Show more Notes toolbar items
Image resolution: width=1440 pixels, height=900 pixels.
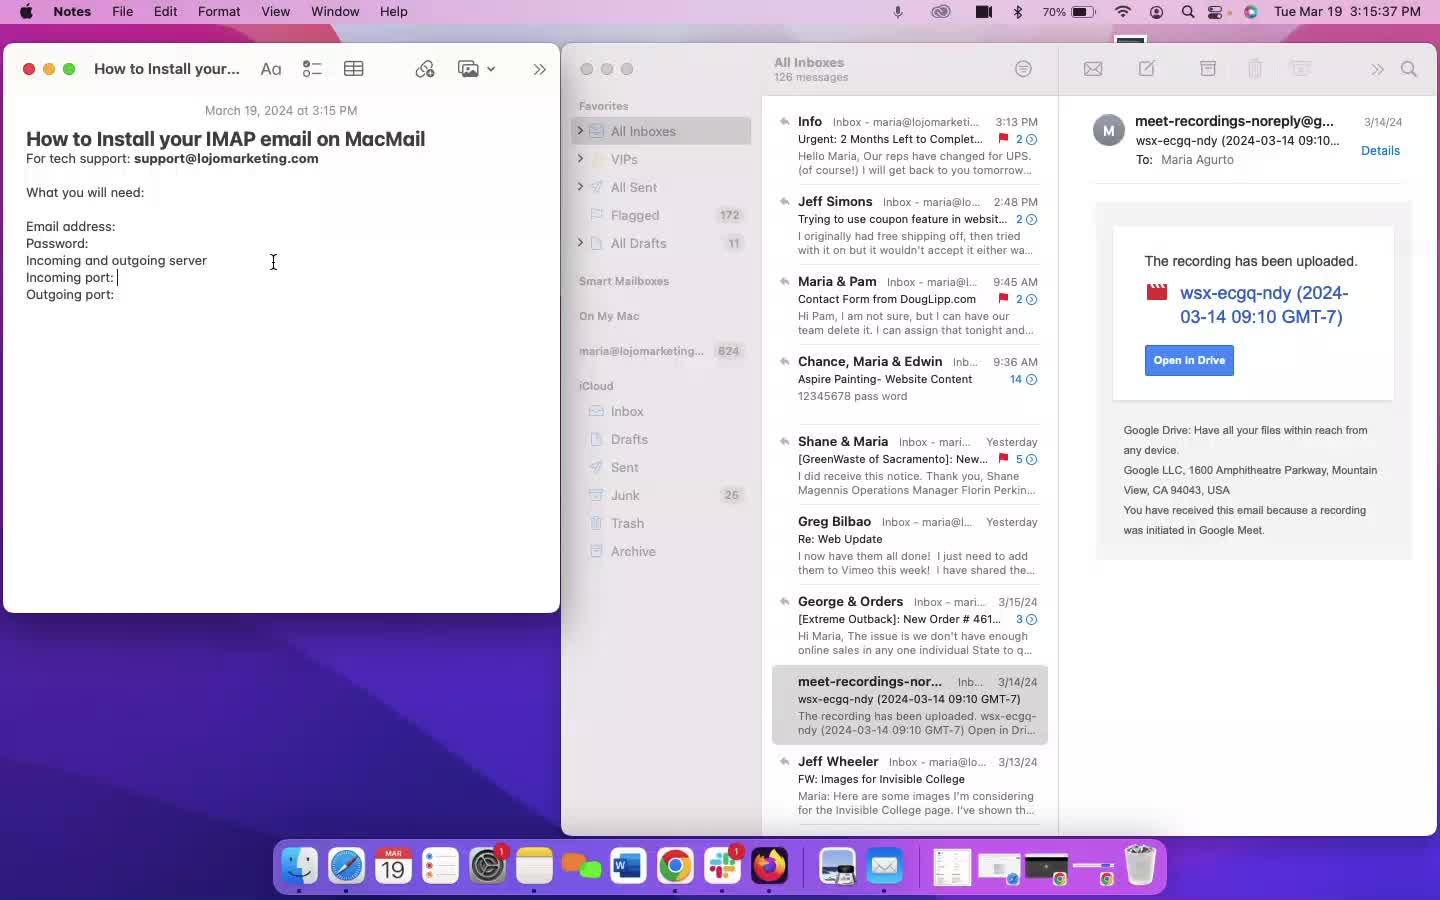click(540, 69)
